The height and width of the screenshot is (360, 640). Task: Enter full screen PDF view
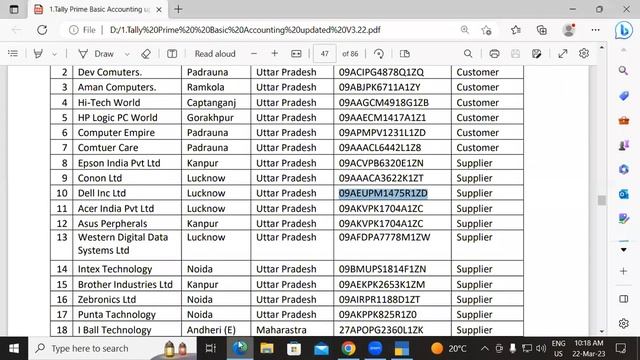point(563,53)
